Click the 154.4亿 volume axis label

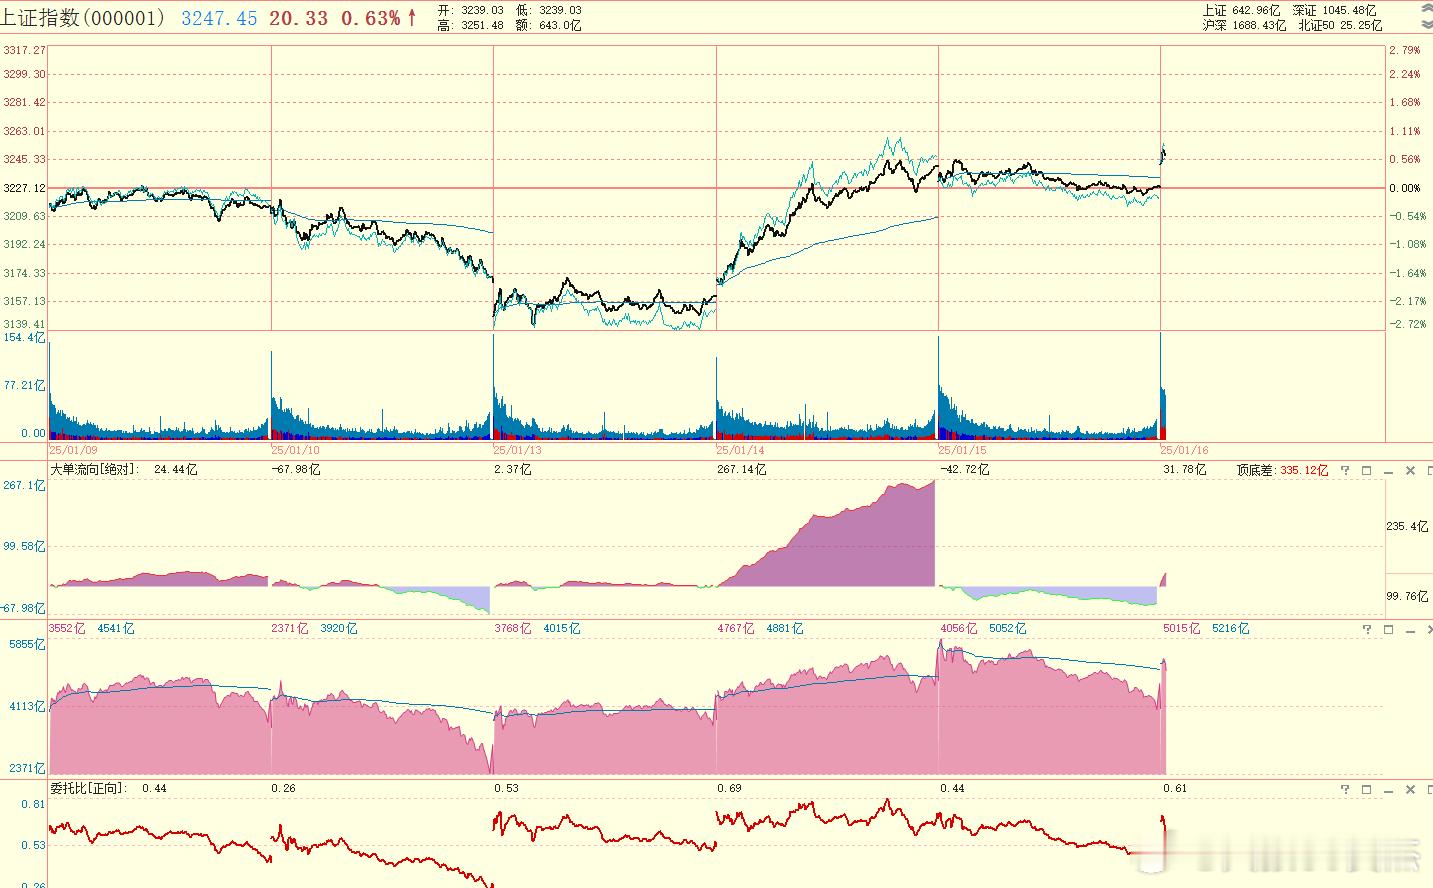[x=24, y=338]
